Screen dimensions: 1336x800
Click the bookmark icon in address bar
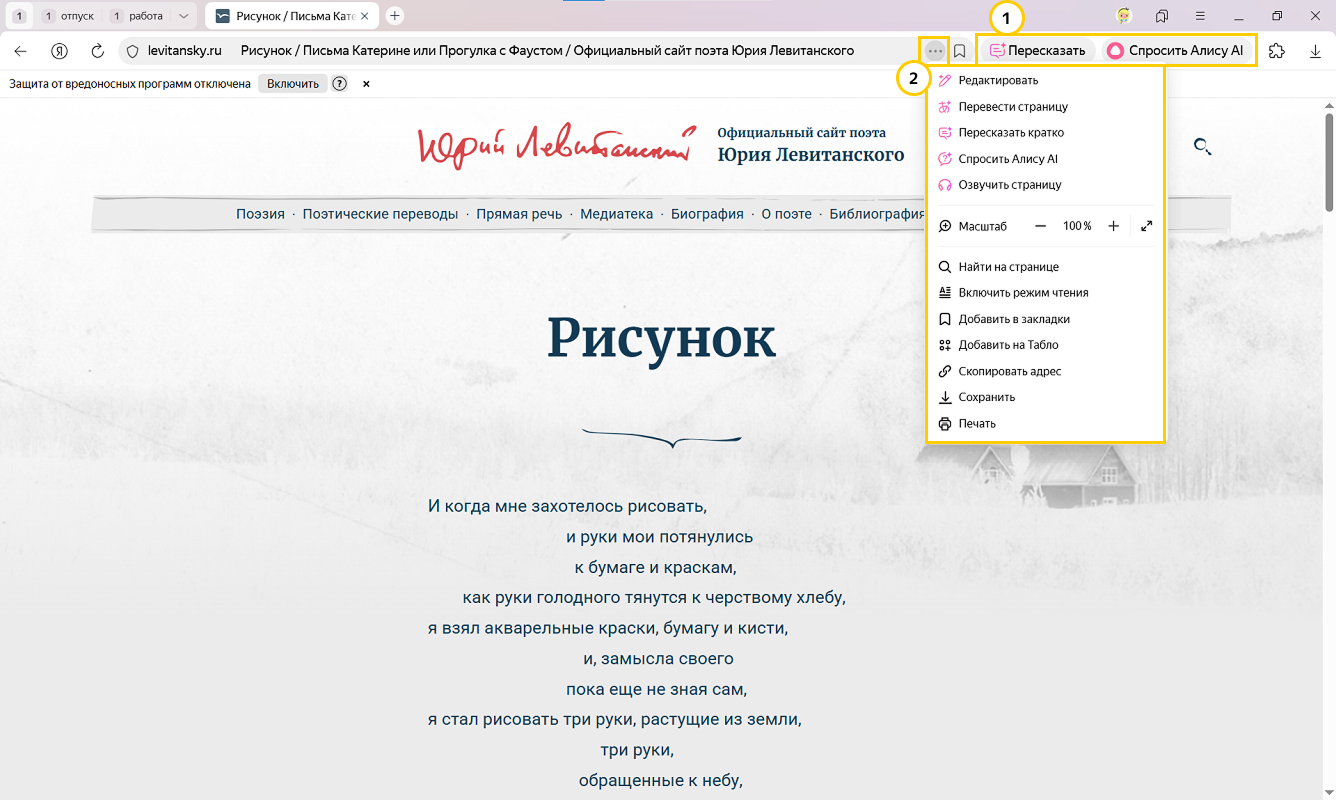(x=959, y=51)
